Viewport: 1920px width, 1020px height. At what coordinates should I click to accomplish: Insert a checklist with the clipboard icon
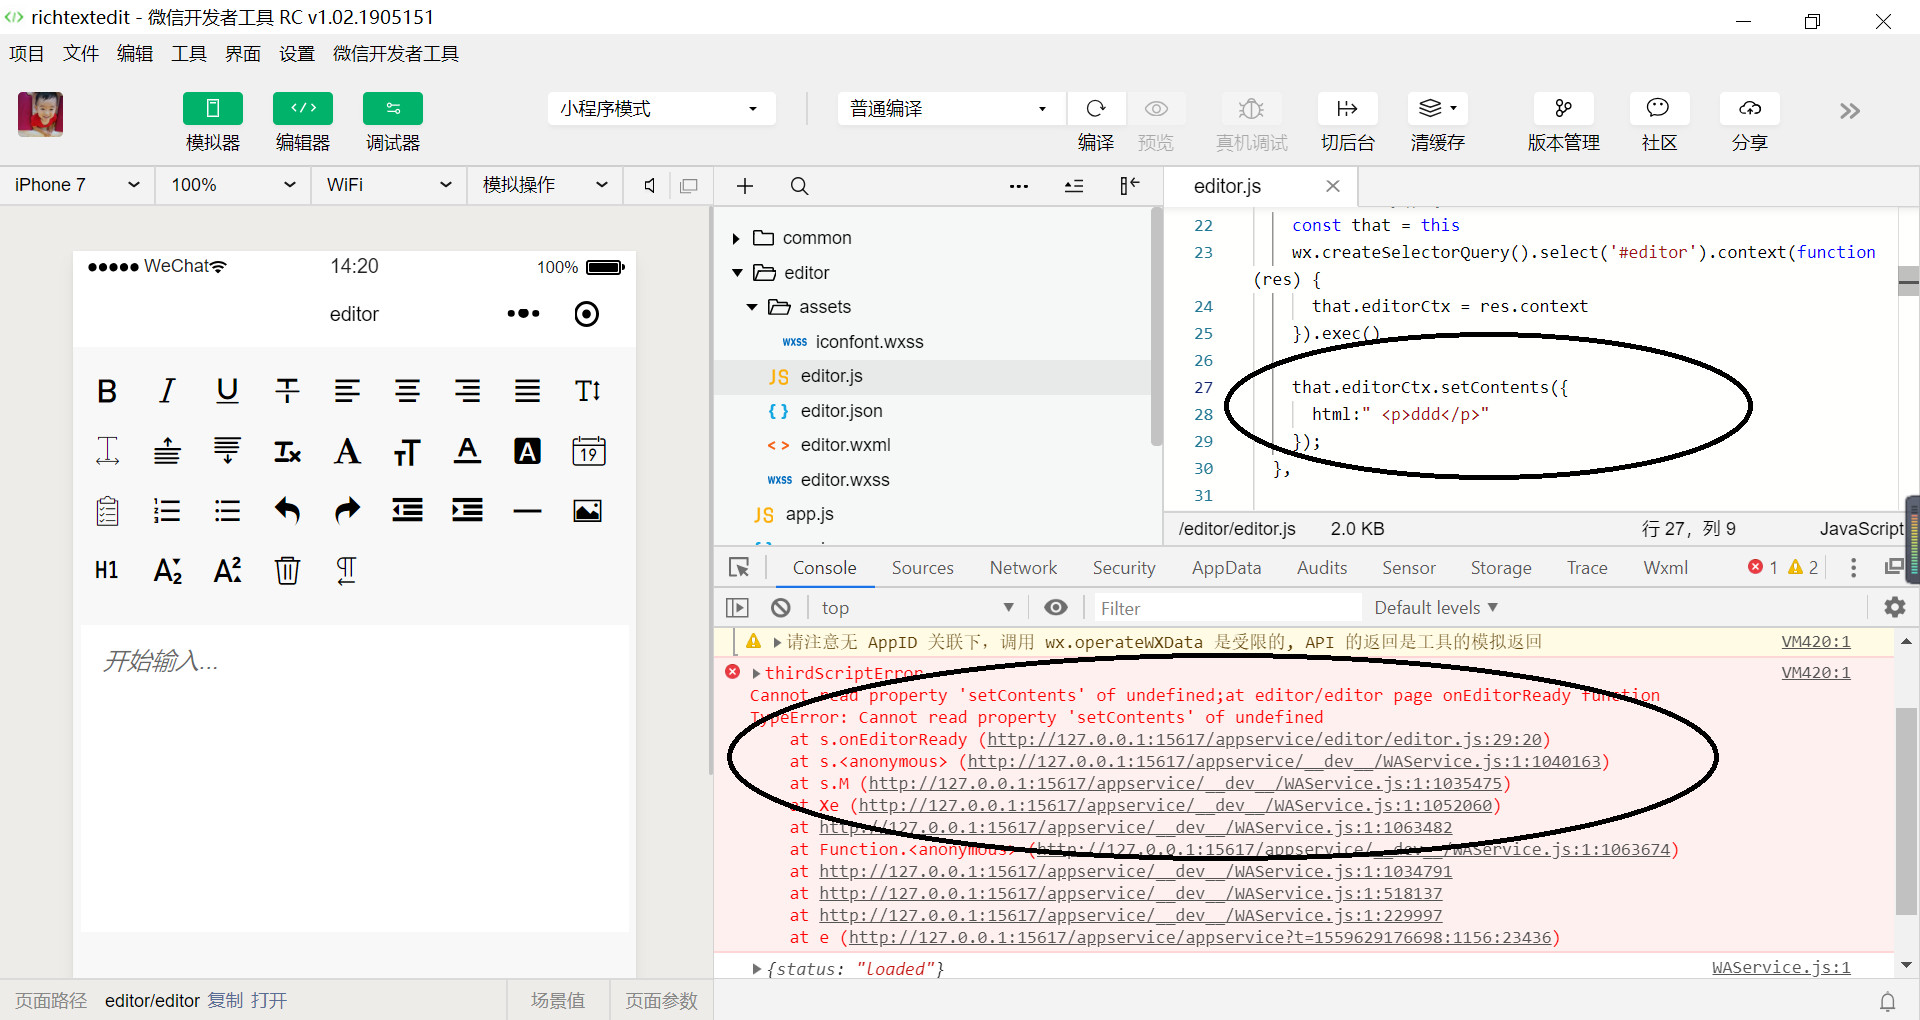pos(107,511)
